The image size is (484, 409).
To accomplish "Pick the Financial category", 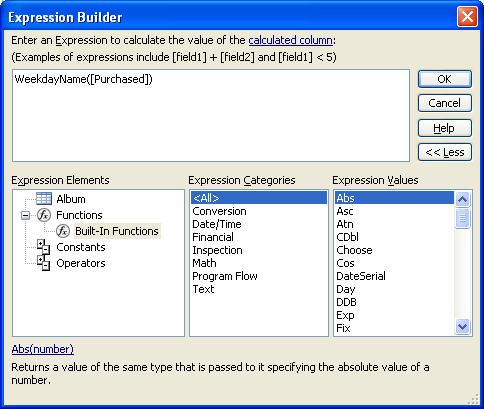I will pyautogui.click(x=213, y=237).
